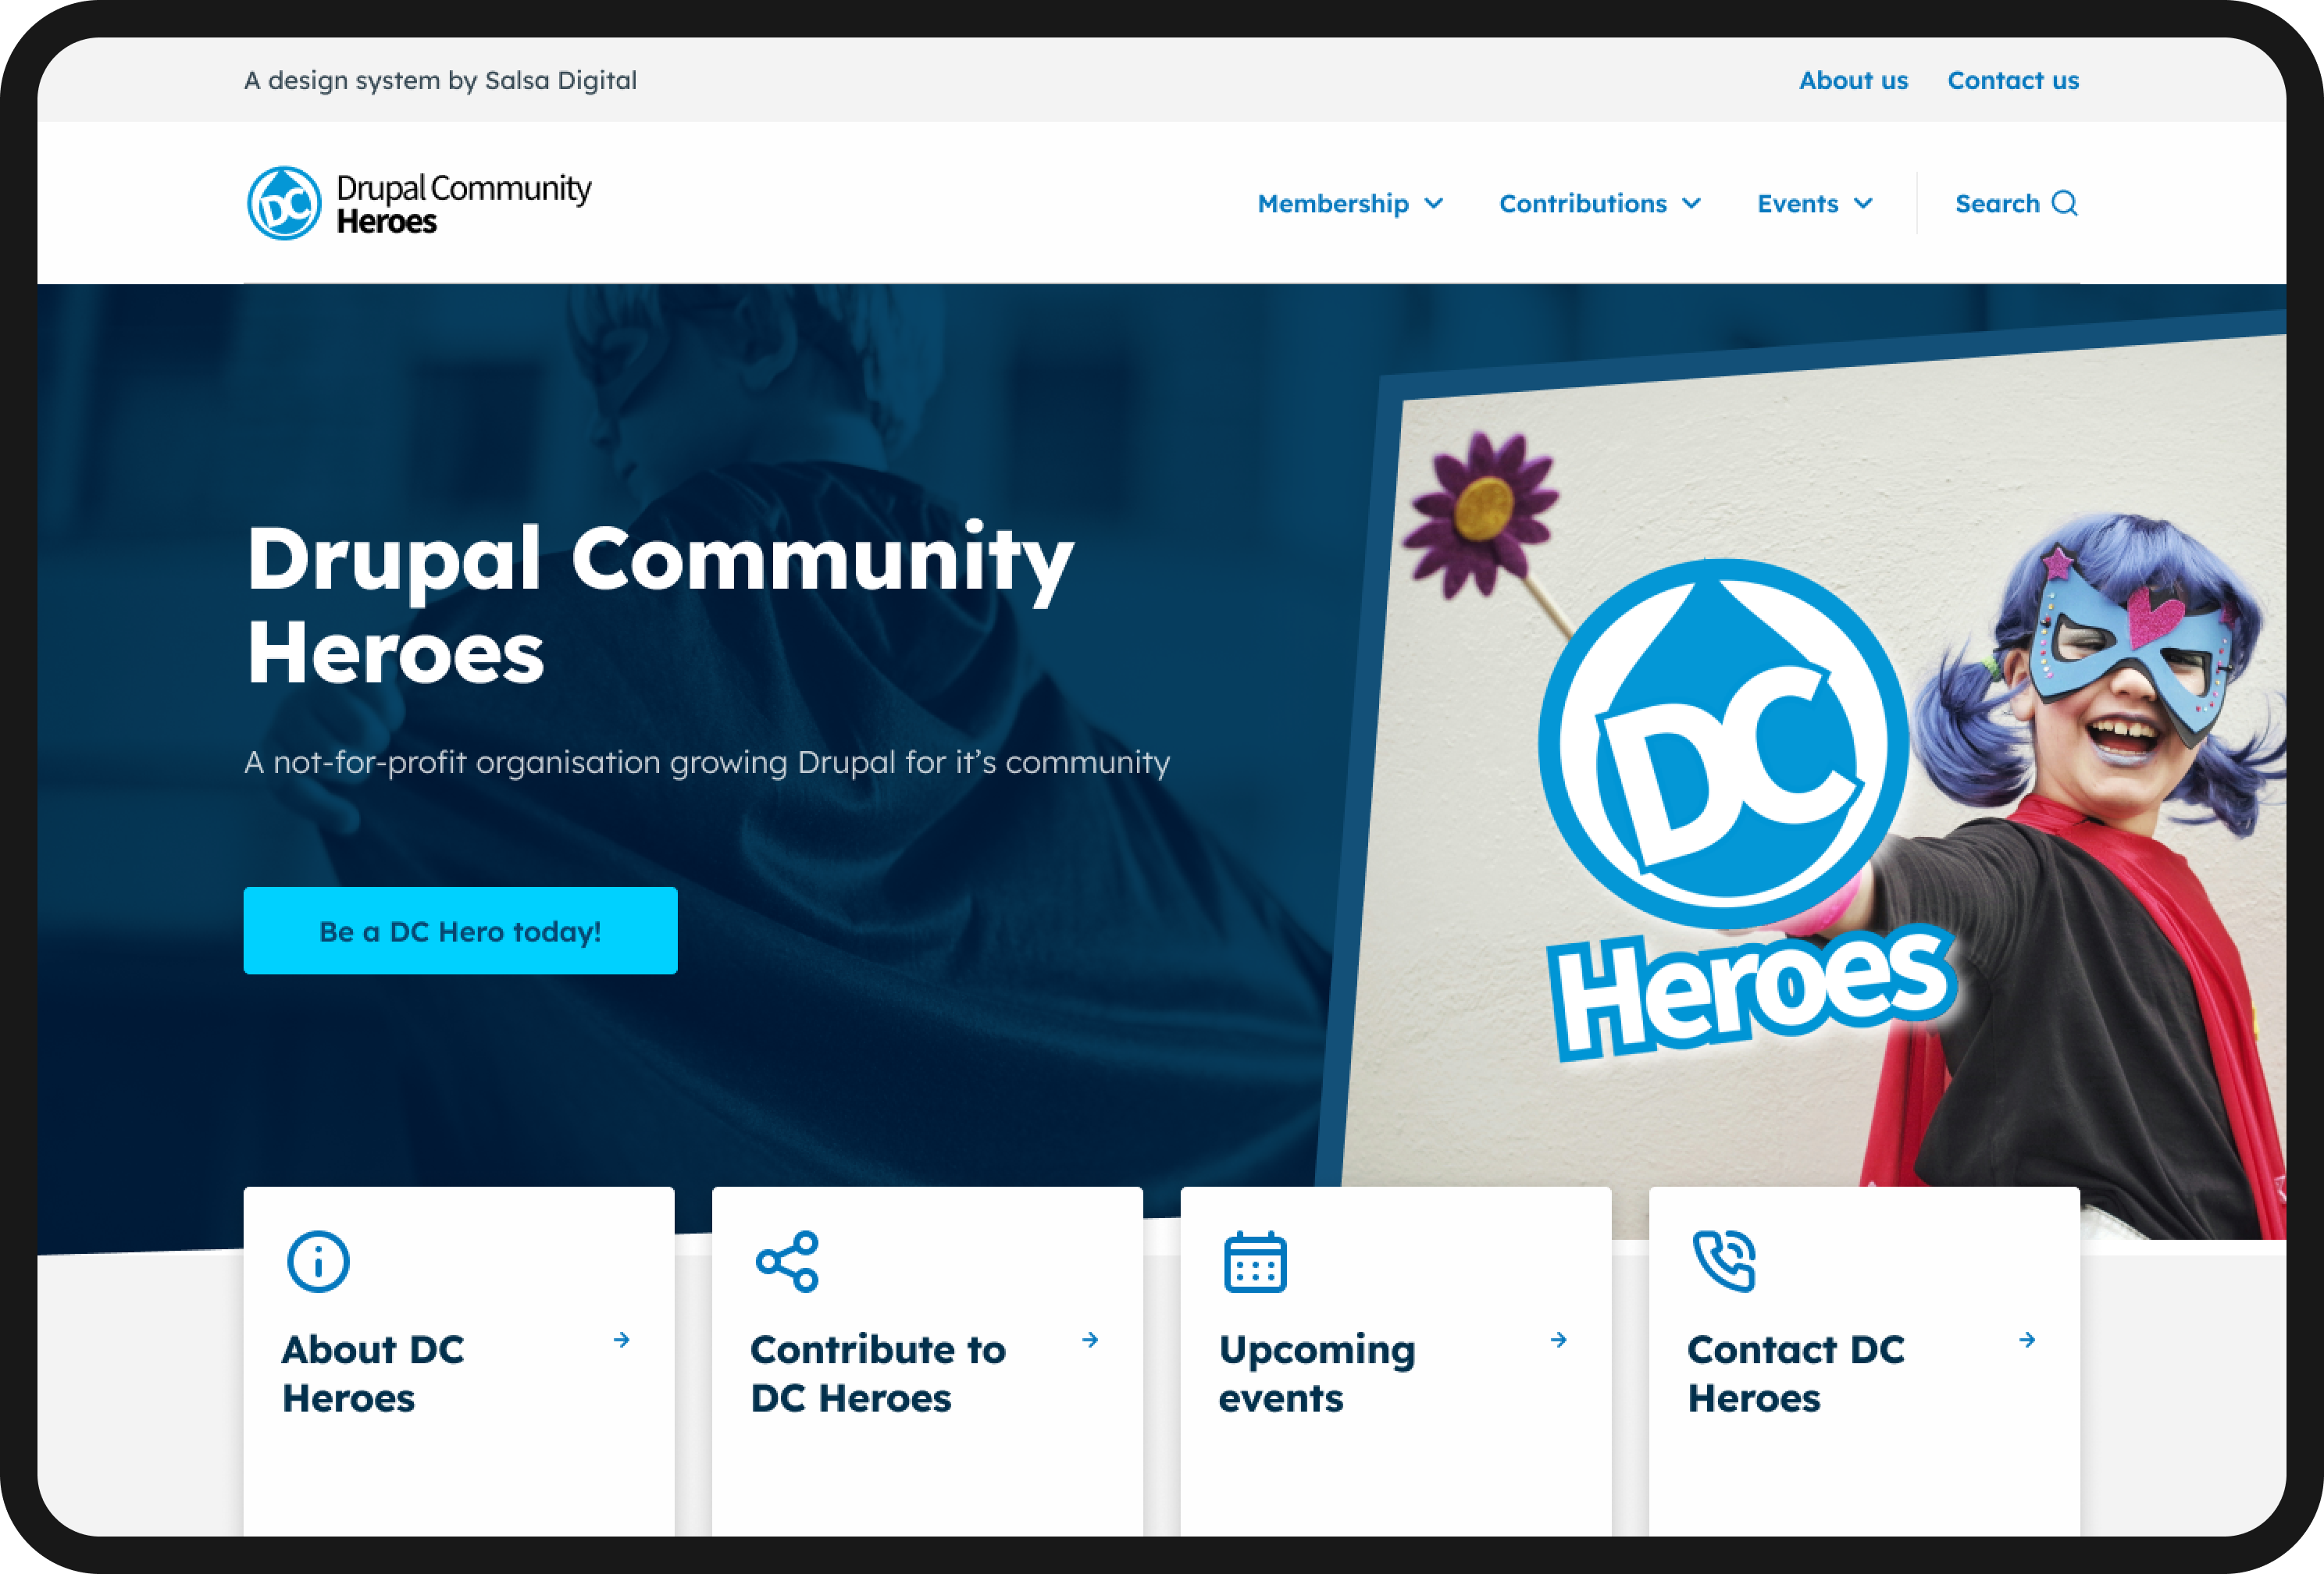Viewport: 2324px width, 1574px height.
Task: Click the arrow on Contribute to DC Heroes card
Action: coord(1090,1341)
